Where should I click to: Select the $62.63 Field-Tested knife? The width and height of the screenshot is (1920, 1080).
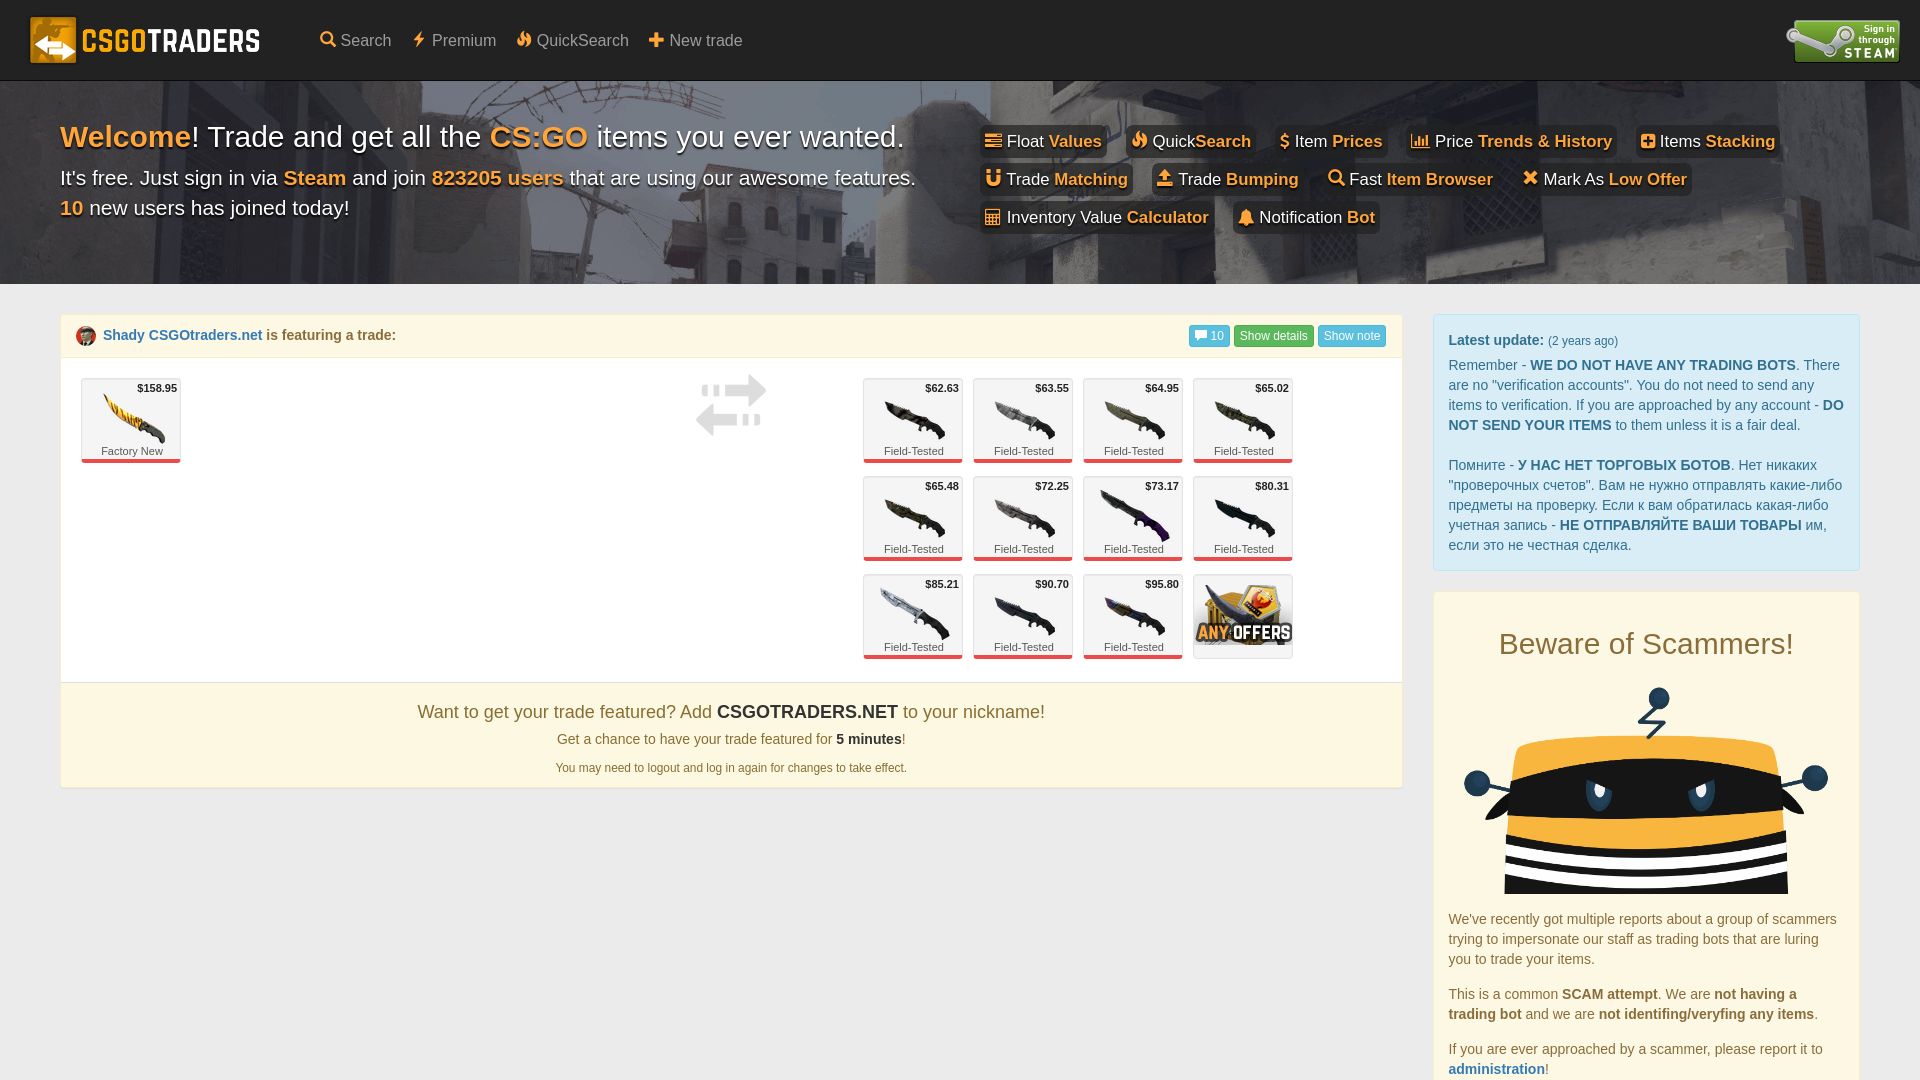(x=913, y=420)
